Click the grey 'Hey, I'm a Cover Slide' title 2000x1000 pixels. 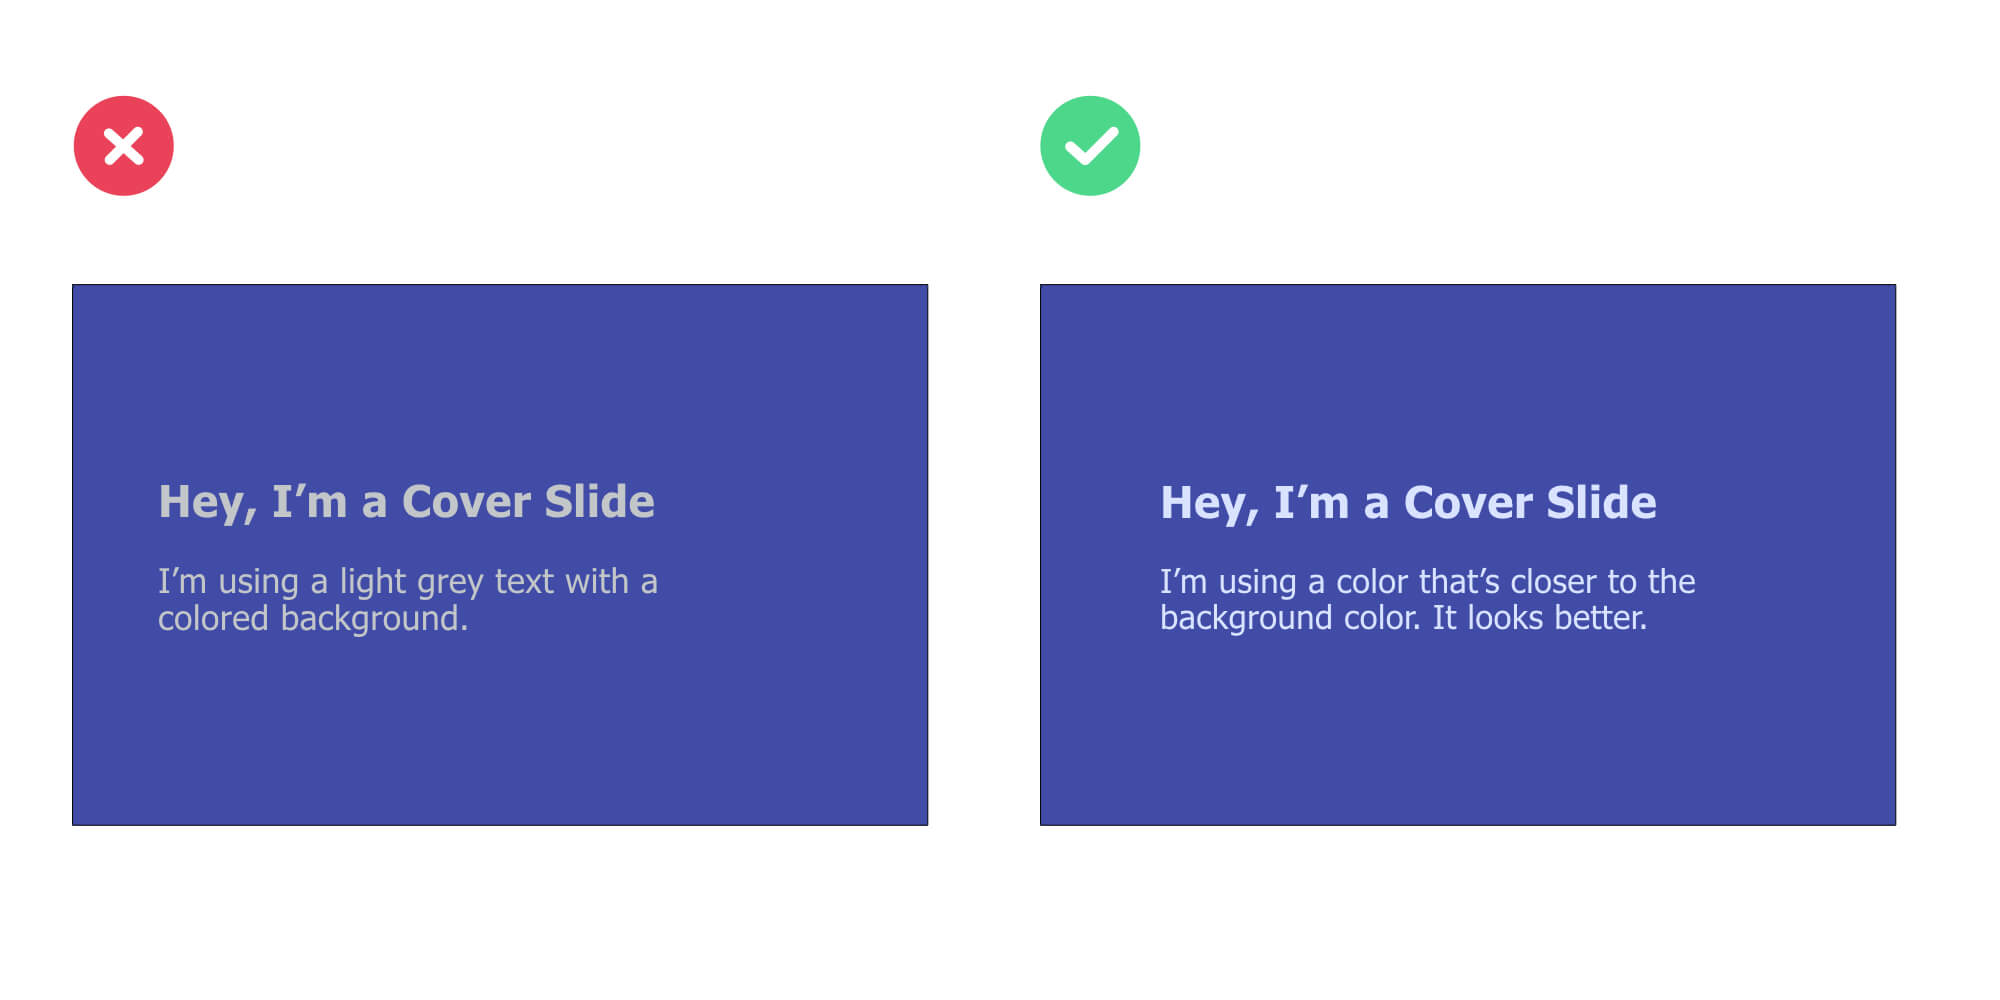406,502
